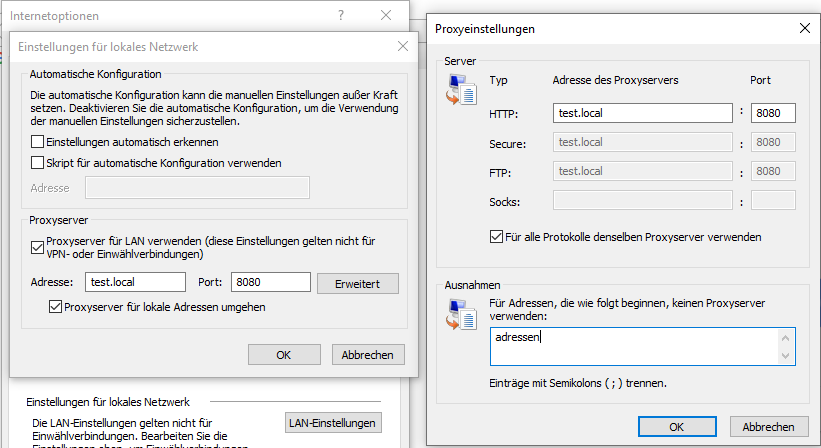
Task: Toggle 'Proxyserver für lokale Adressen umgehen'
Action: point(56,307)
